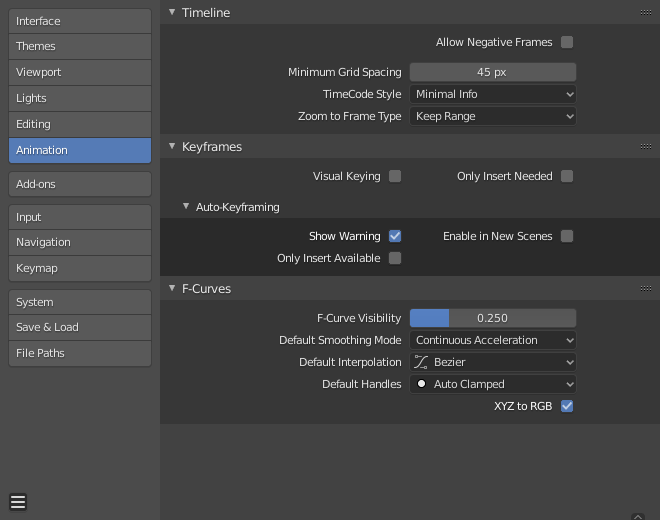Open Zoom to Frame Type dropdown
The image size is (660, 520).
click(x=493, y=116)
